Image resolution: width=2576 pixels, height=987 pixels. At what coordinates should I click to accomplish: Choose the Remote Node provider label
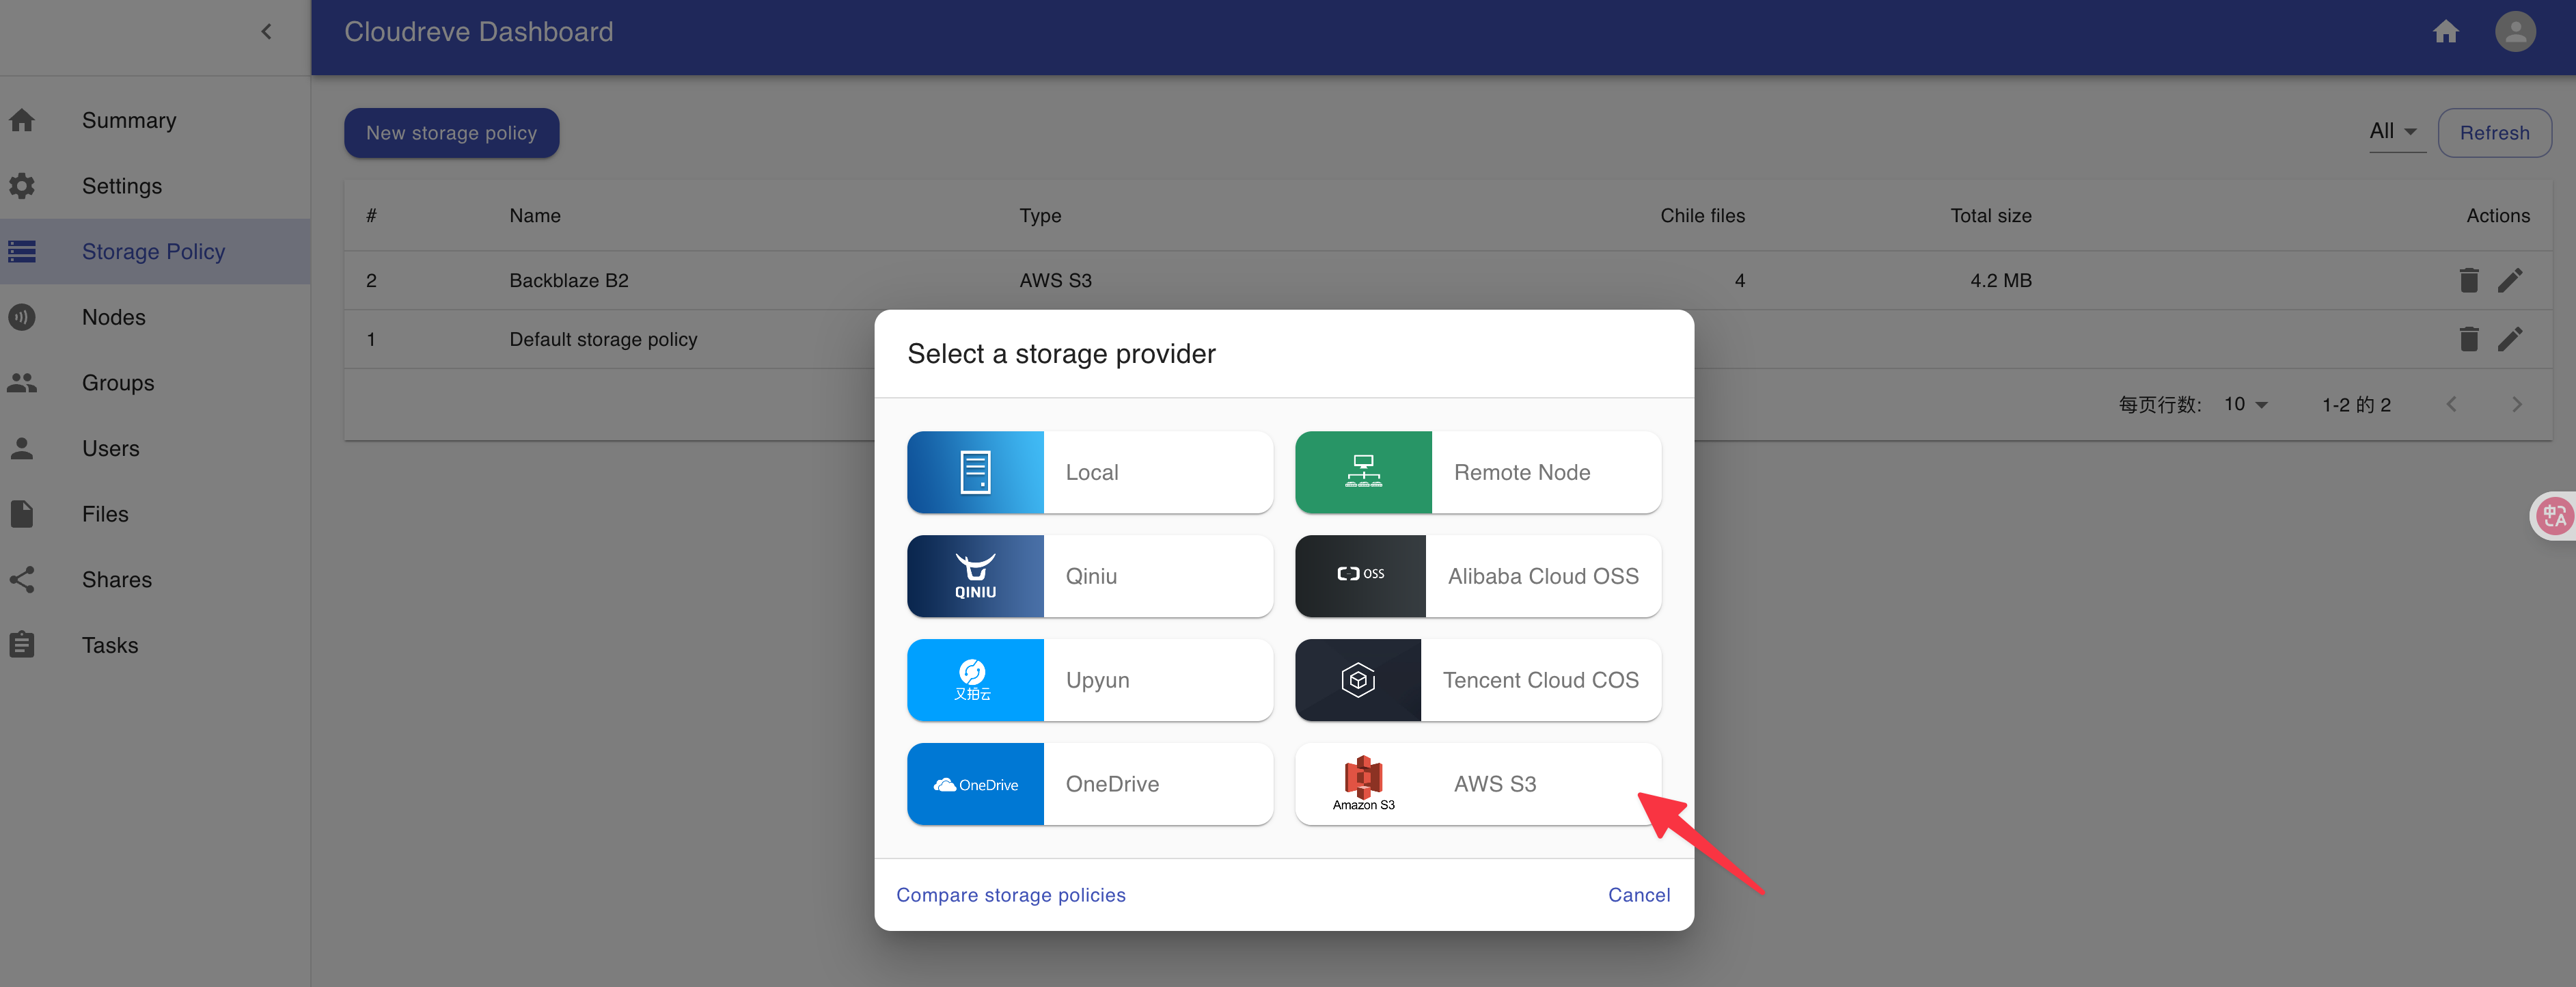coord(1521,472)
